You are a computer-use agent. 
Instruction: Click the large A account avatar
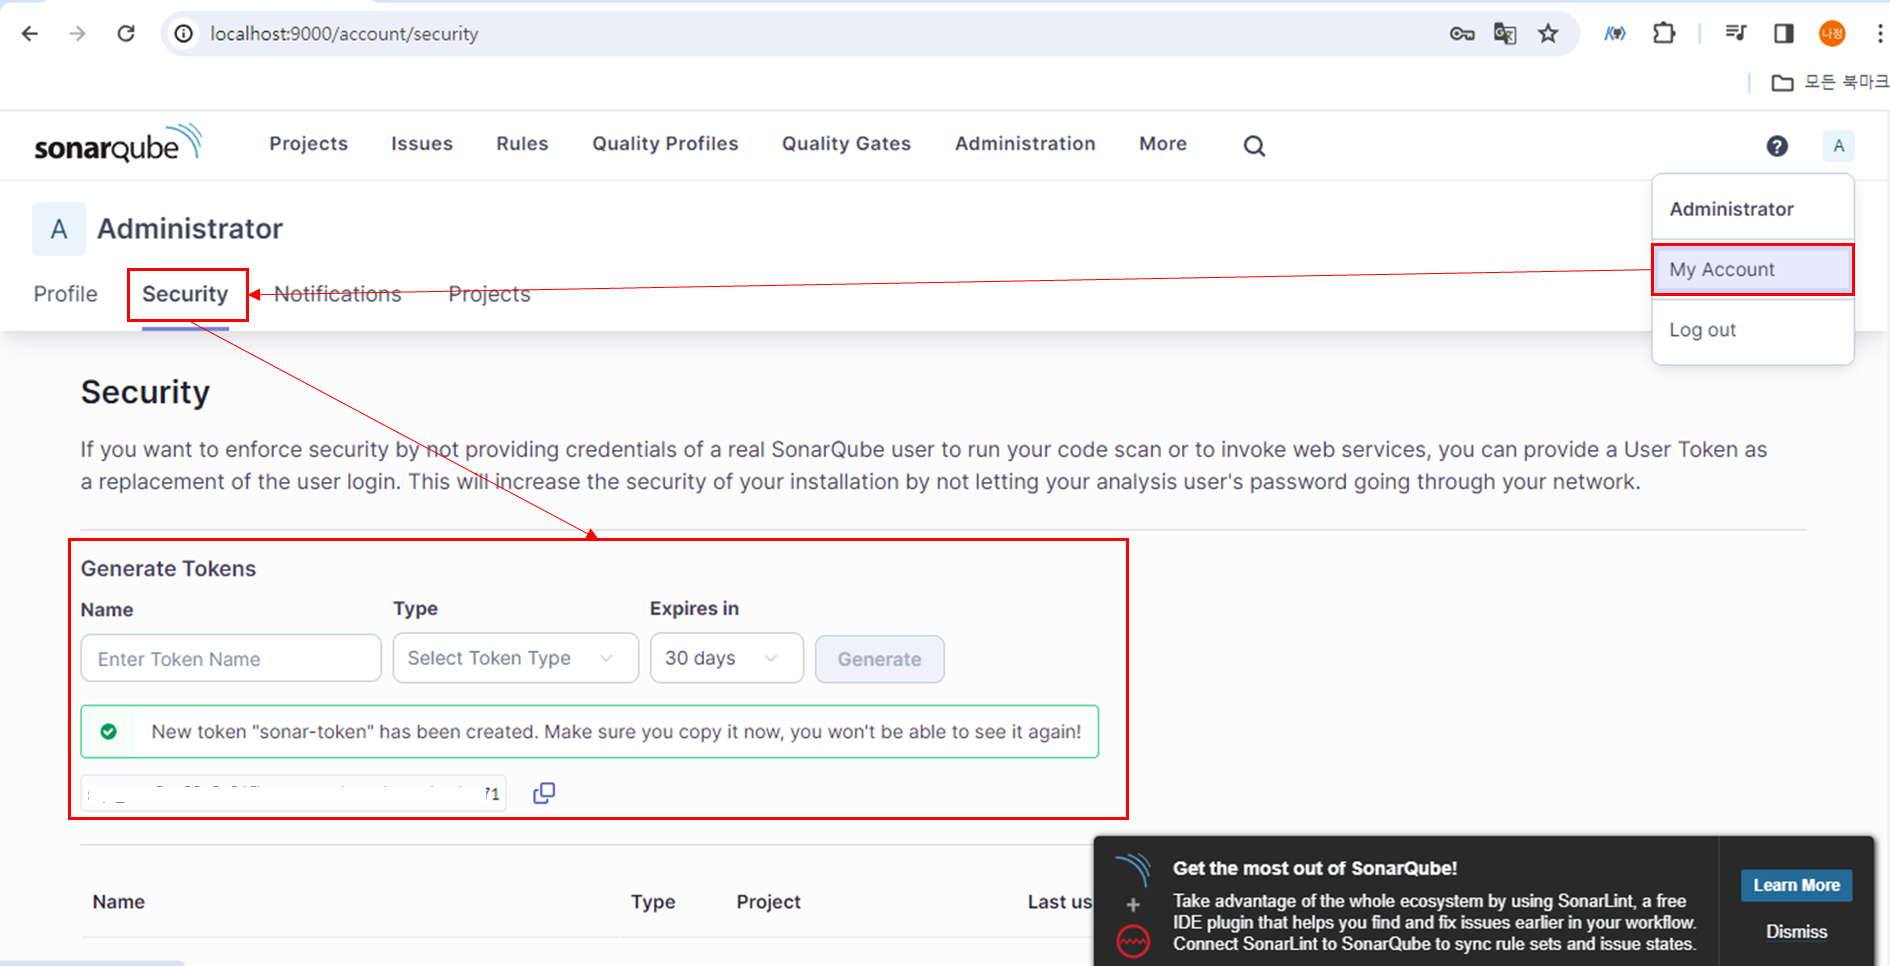click(59, 229)
